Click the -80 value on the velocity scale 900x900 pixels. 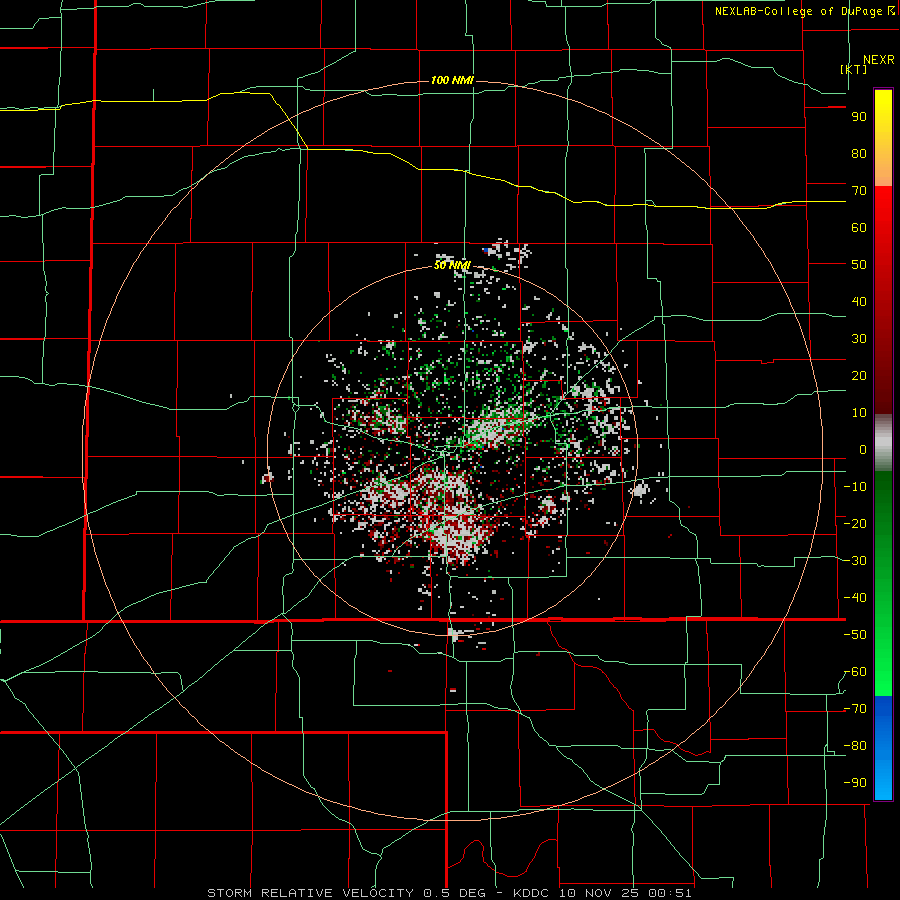(855, 746)
